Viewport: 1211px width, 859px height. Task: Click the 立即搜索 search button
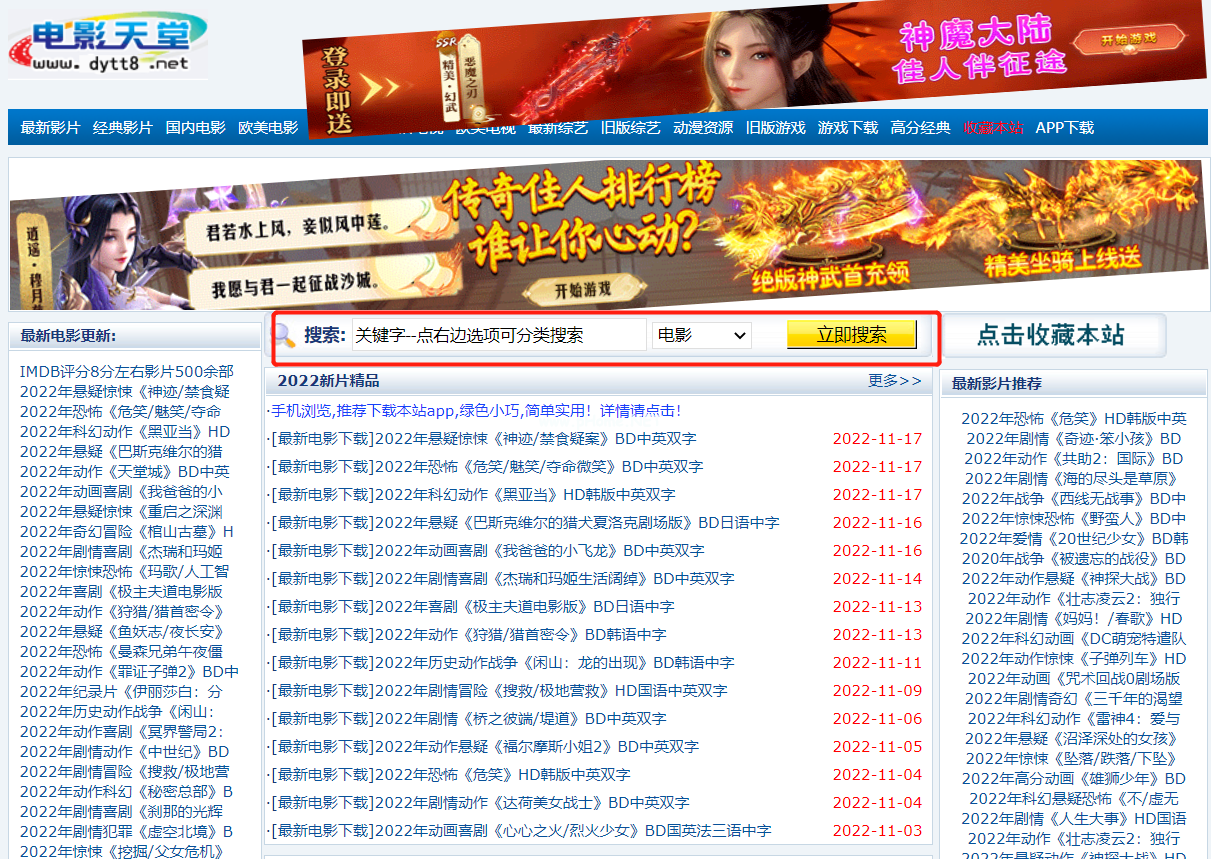pyautogui.click(x=851, y=335)
